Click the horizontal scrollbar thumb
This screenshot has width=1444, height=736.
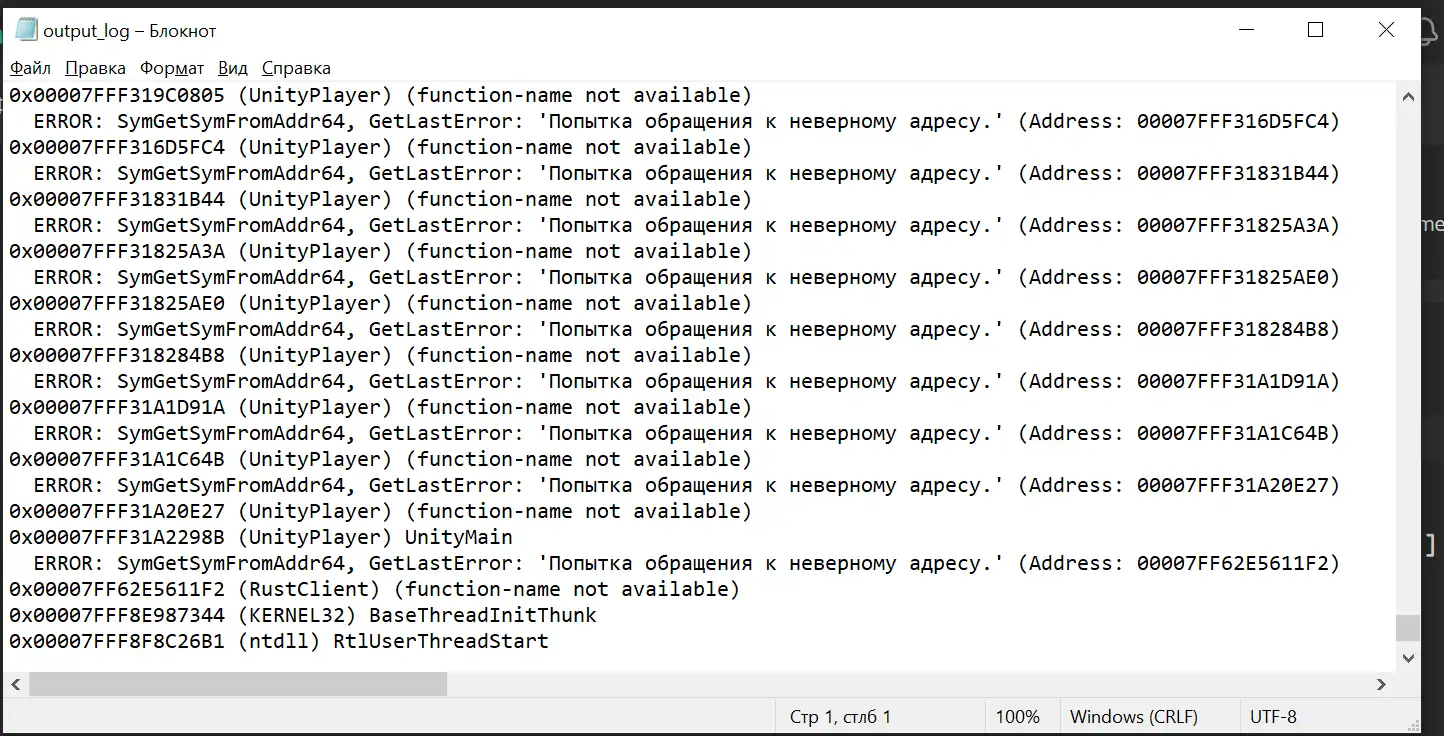pos(238,684)
